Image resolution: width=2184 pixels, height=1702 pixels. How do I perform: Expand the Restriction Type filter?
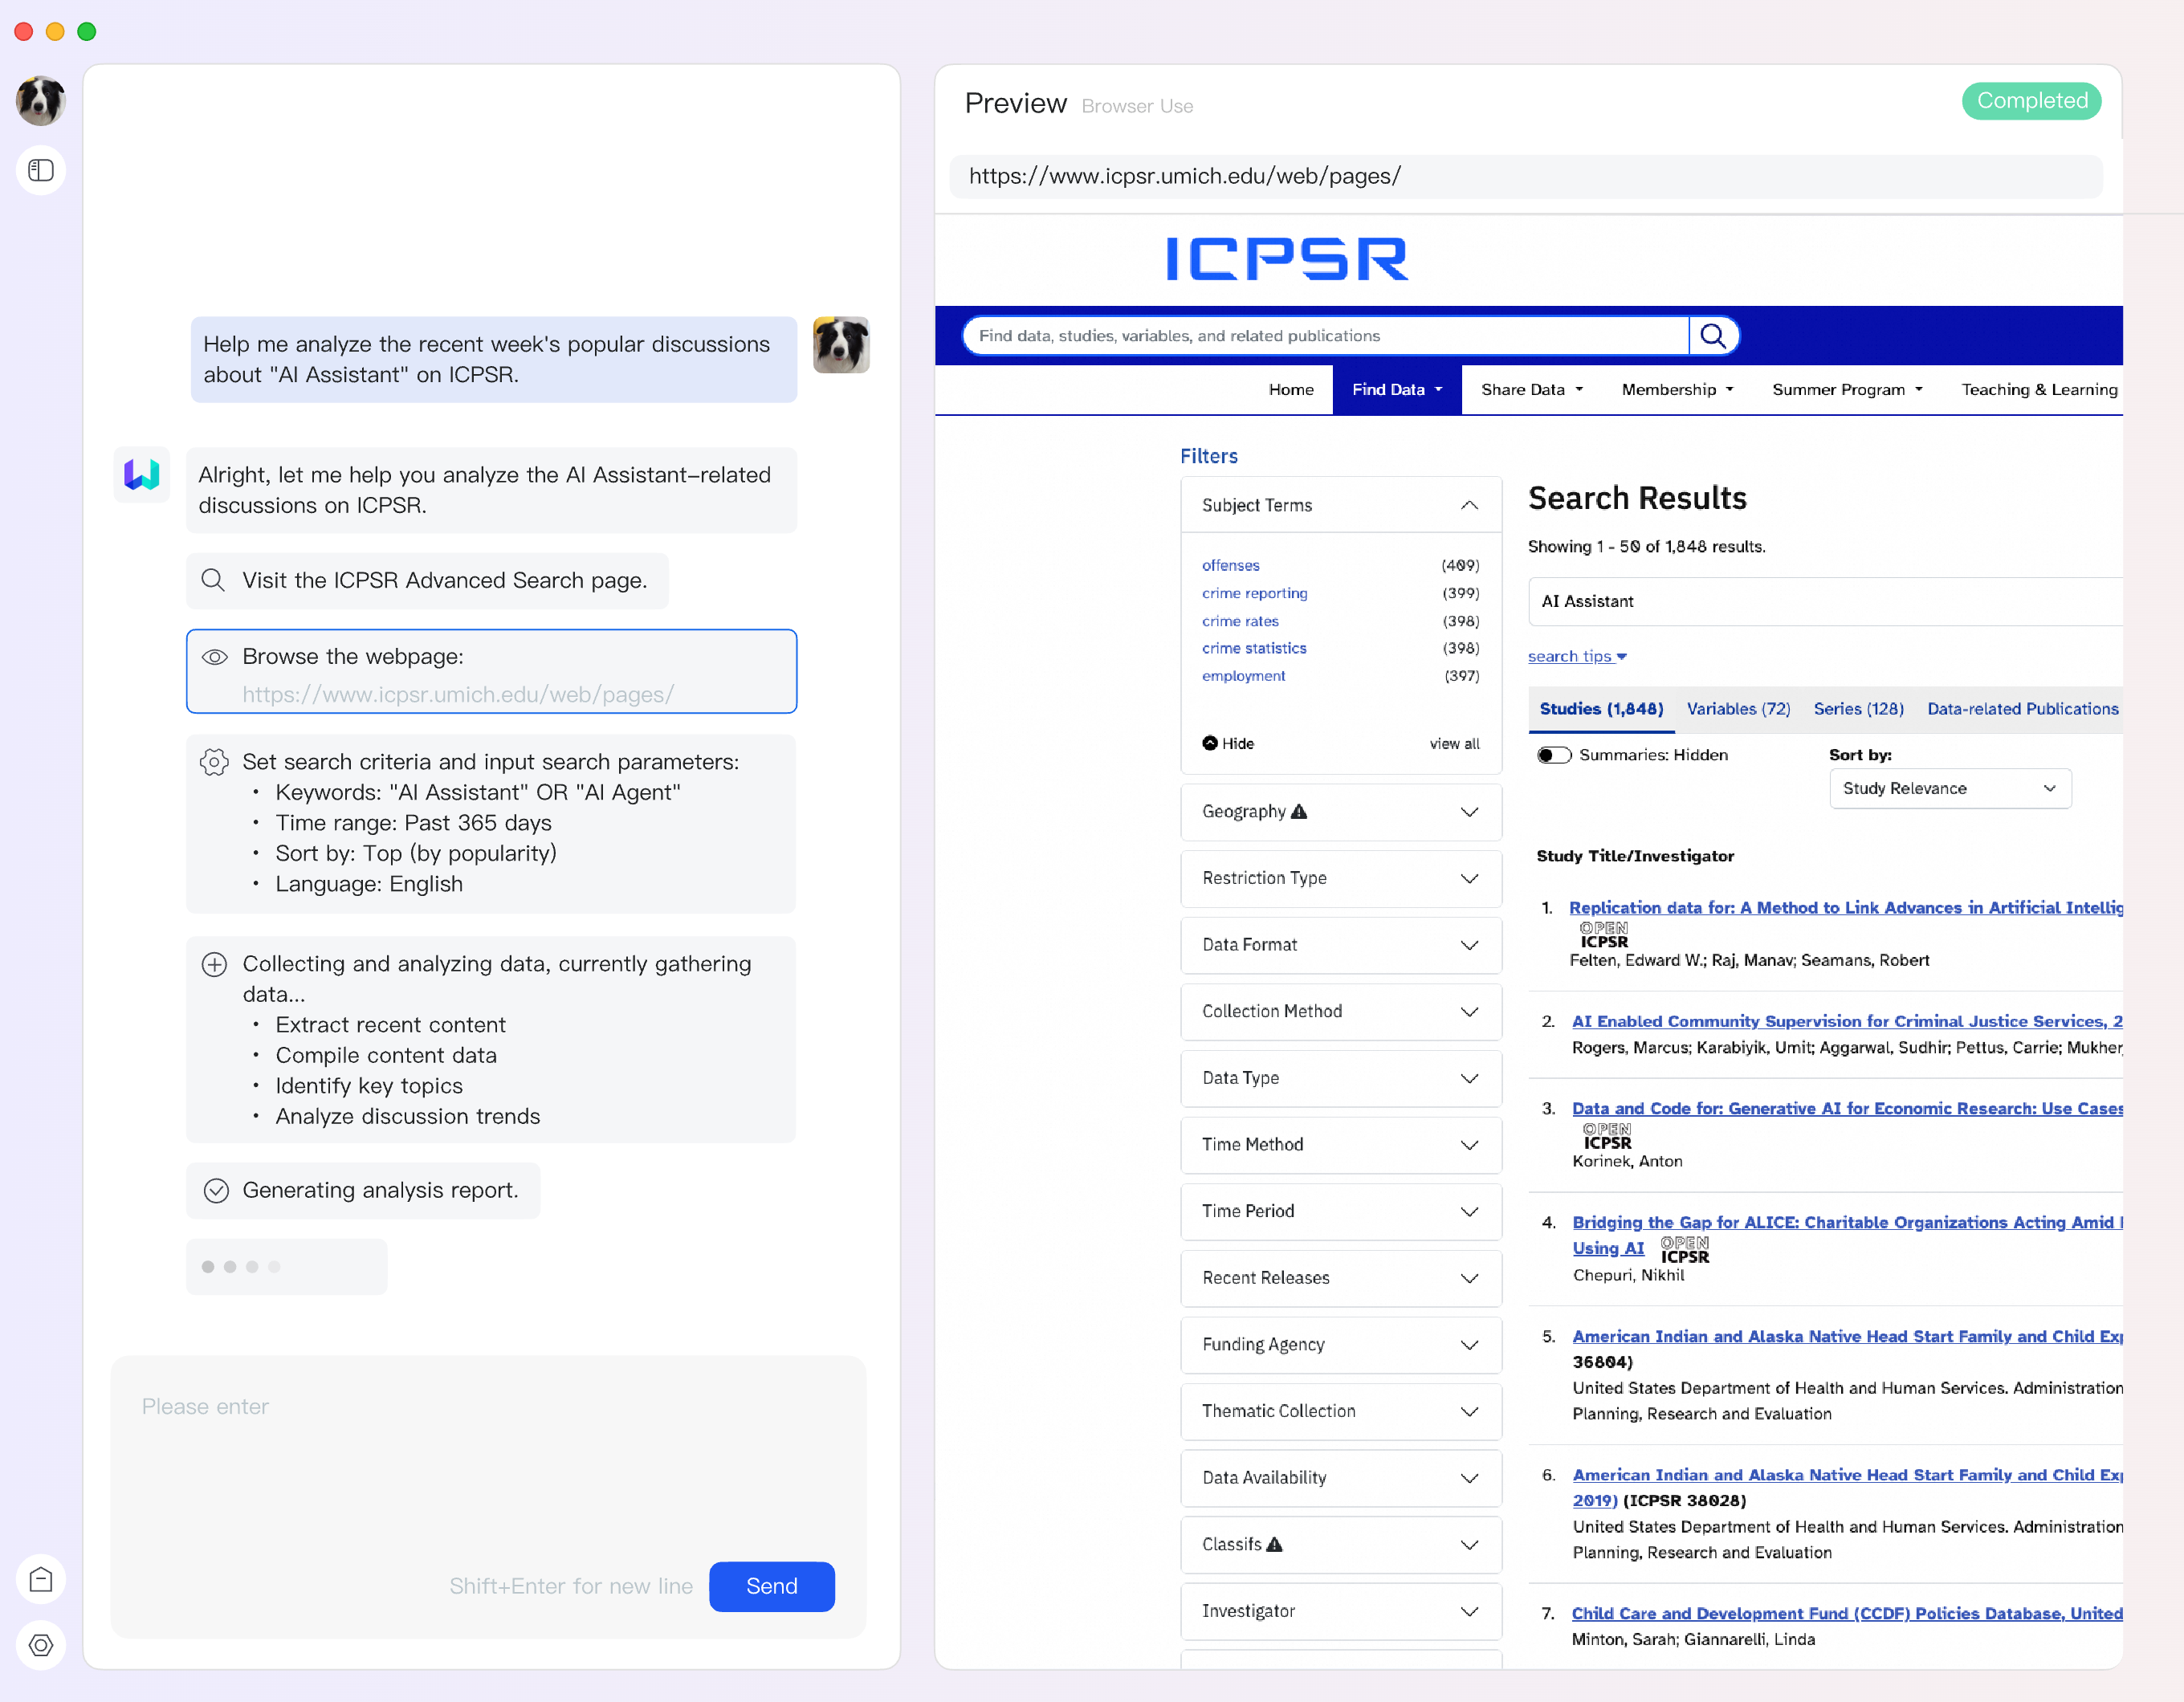(1469, 878)
